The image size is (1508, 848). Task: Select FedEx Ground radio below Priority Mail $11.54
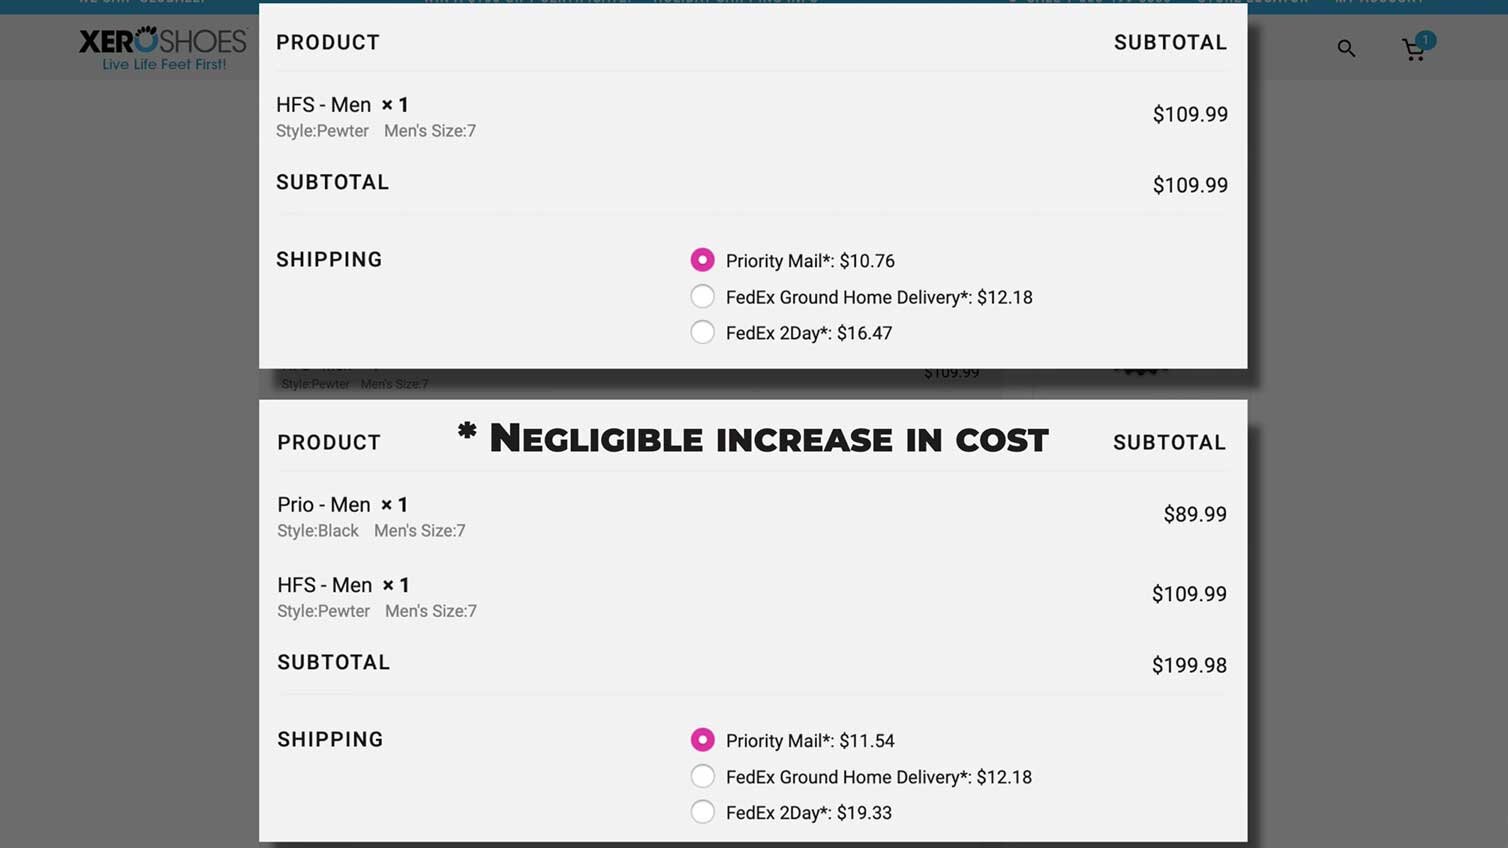tap(702, 776)
